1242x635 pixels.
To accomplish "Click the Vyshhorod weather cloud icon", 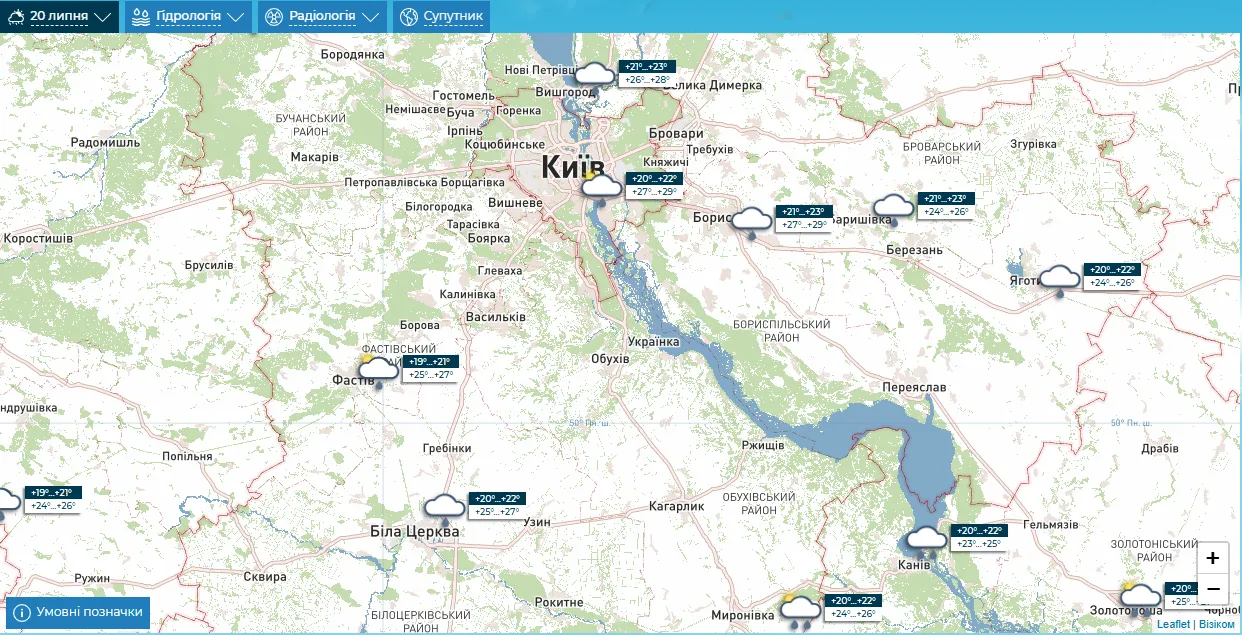I will 595,74.
